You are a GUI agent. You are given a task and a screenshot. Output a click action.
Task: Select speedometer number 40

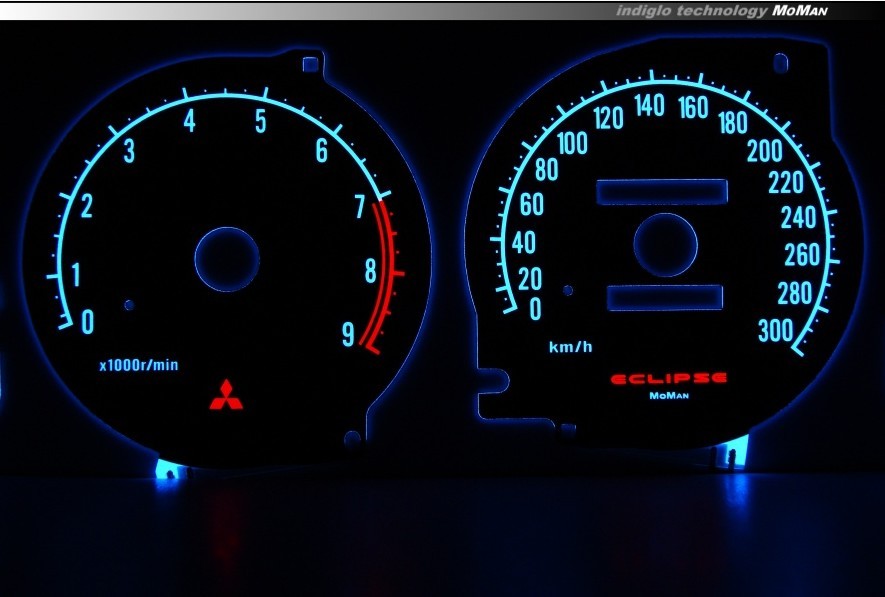pos(524,243)
